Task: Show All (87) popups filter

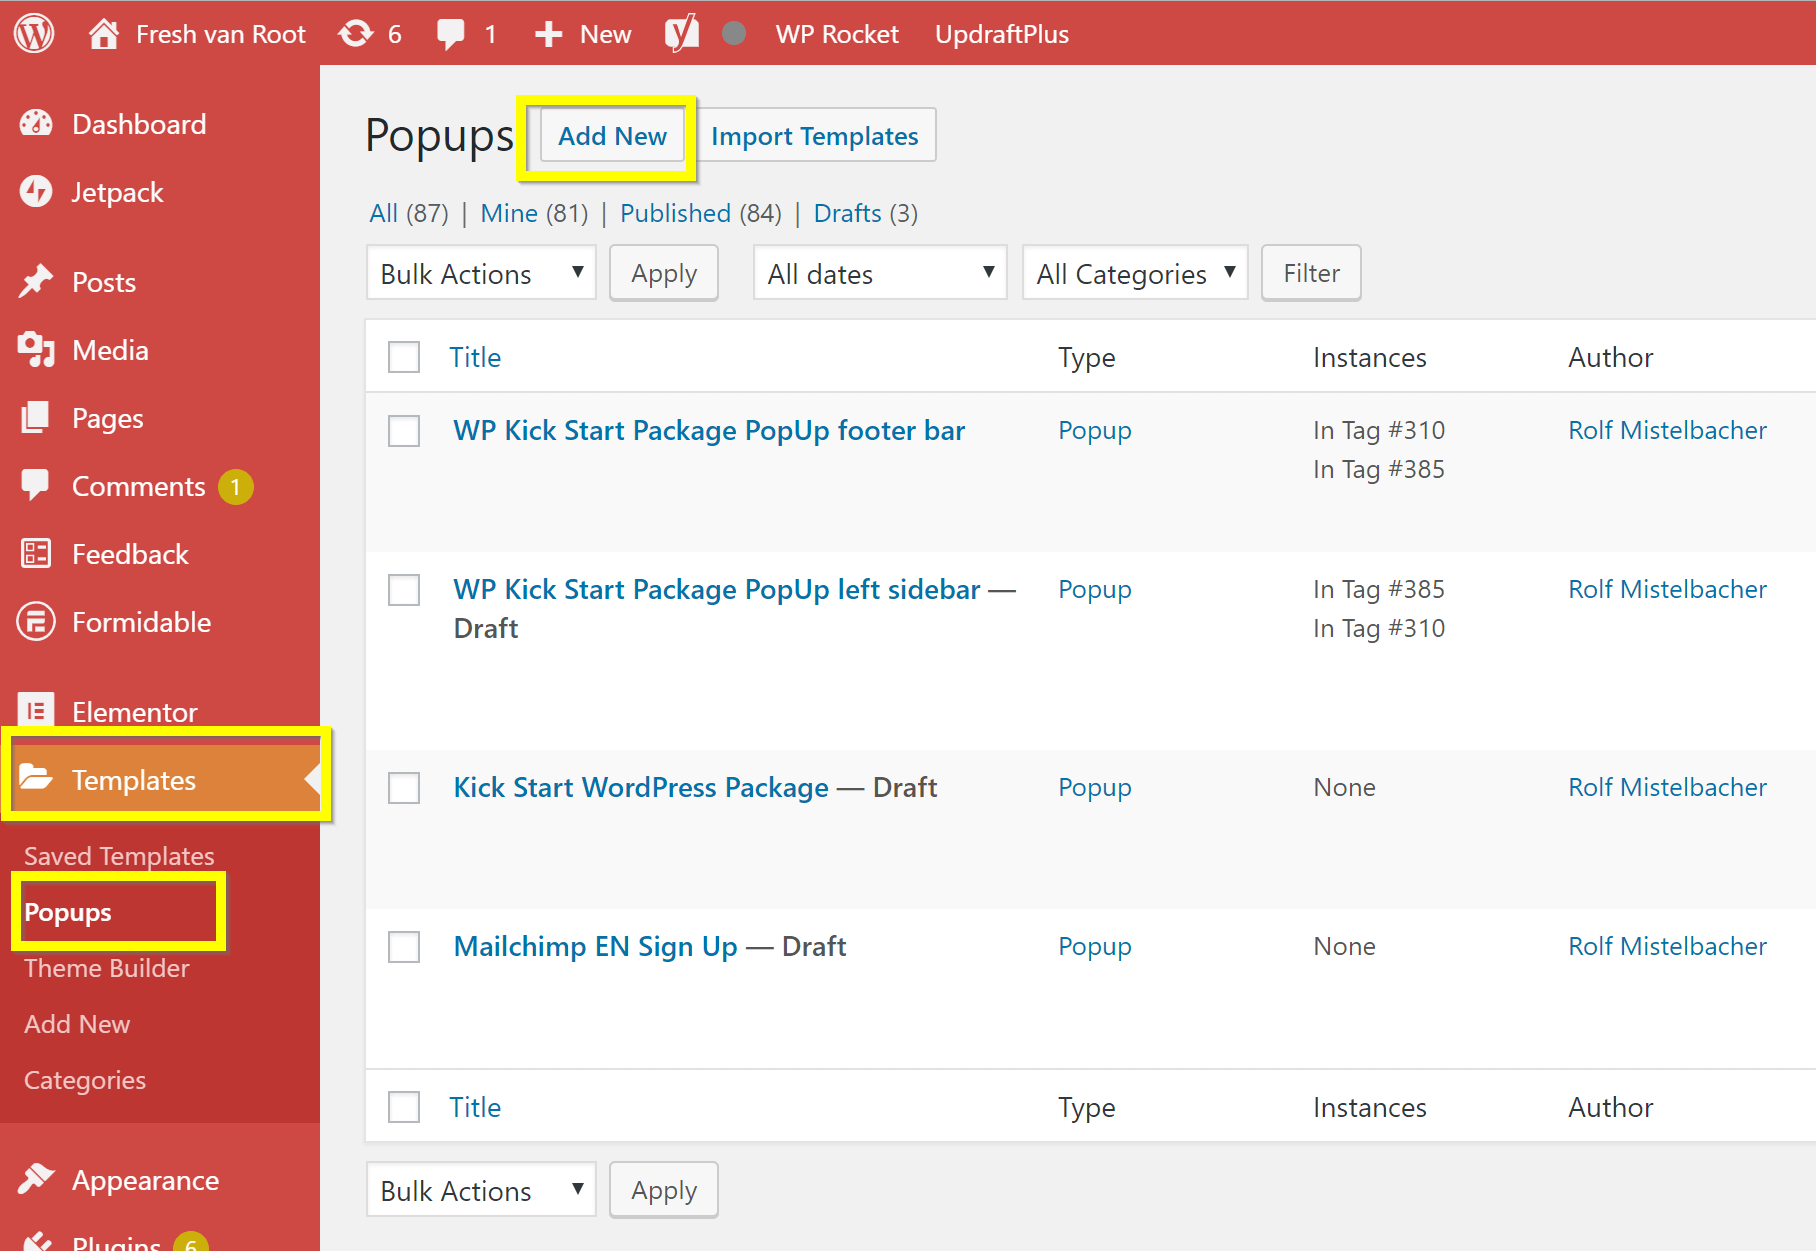Action: click(409, 213)
